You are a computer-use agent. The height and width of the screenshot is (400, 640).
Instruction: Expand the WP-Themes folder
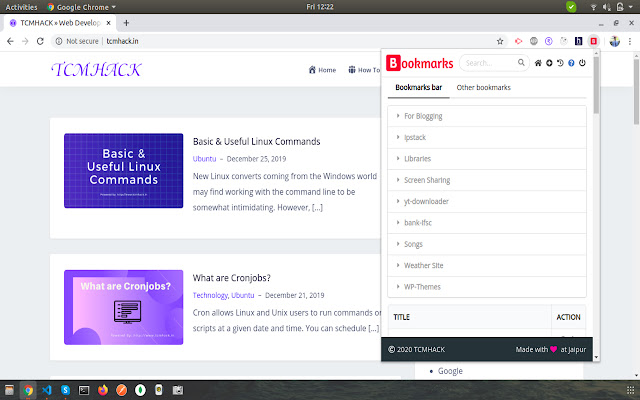(x=487, y=287)
